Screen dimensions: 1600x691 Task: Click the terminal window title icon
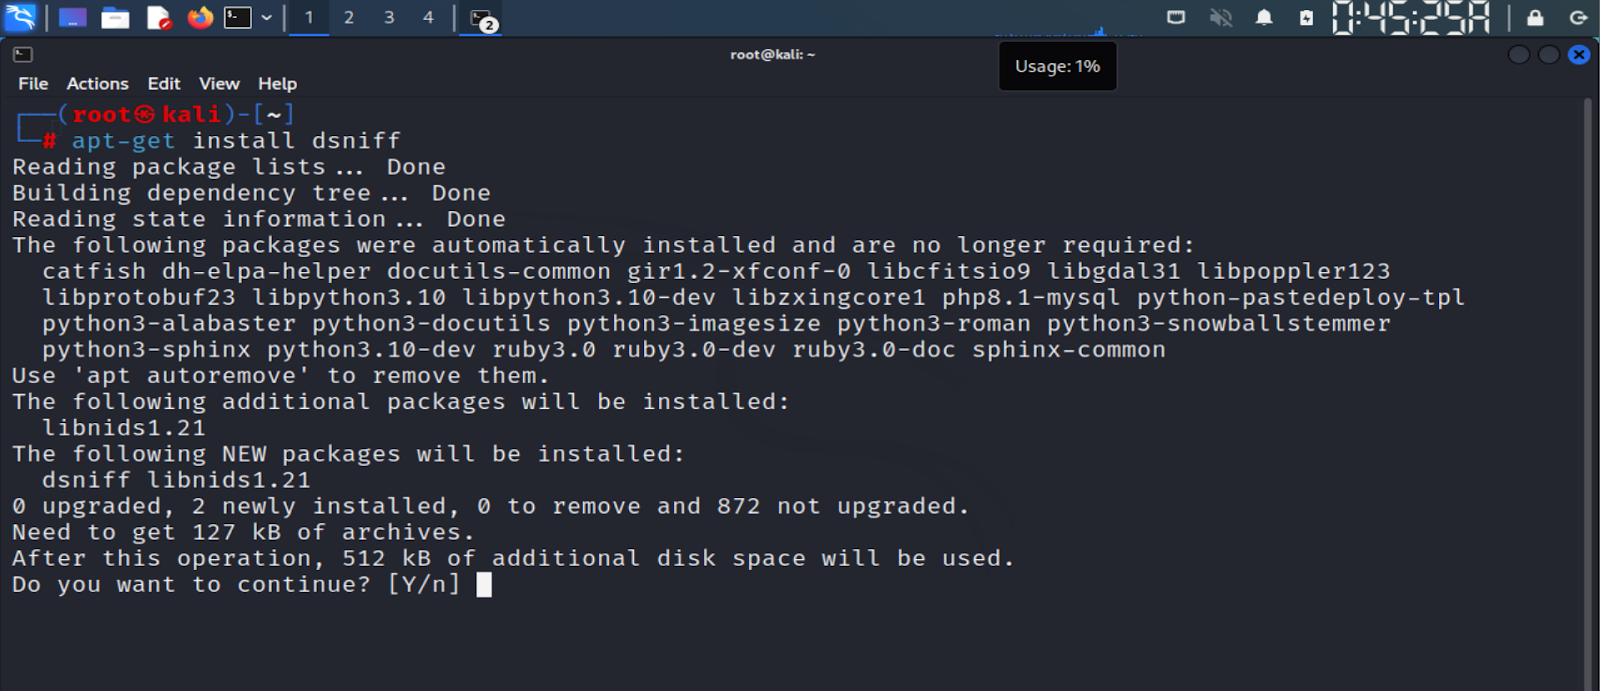click(x=23, y=55)
